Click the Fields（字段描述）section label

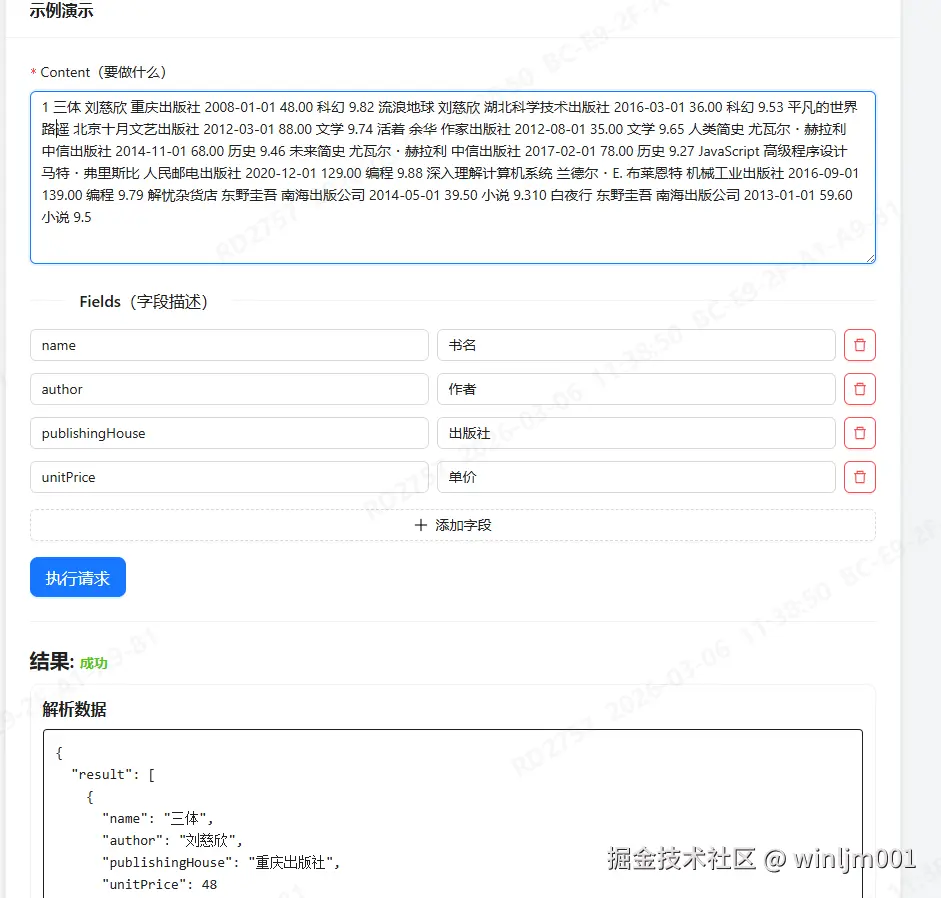click(x=144, y=301)
